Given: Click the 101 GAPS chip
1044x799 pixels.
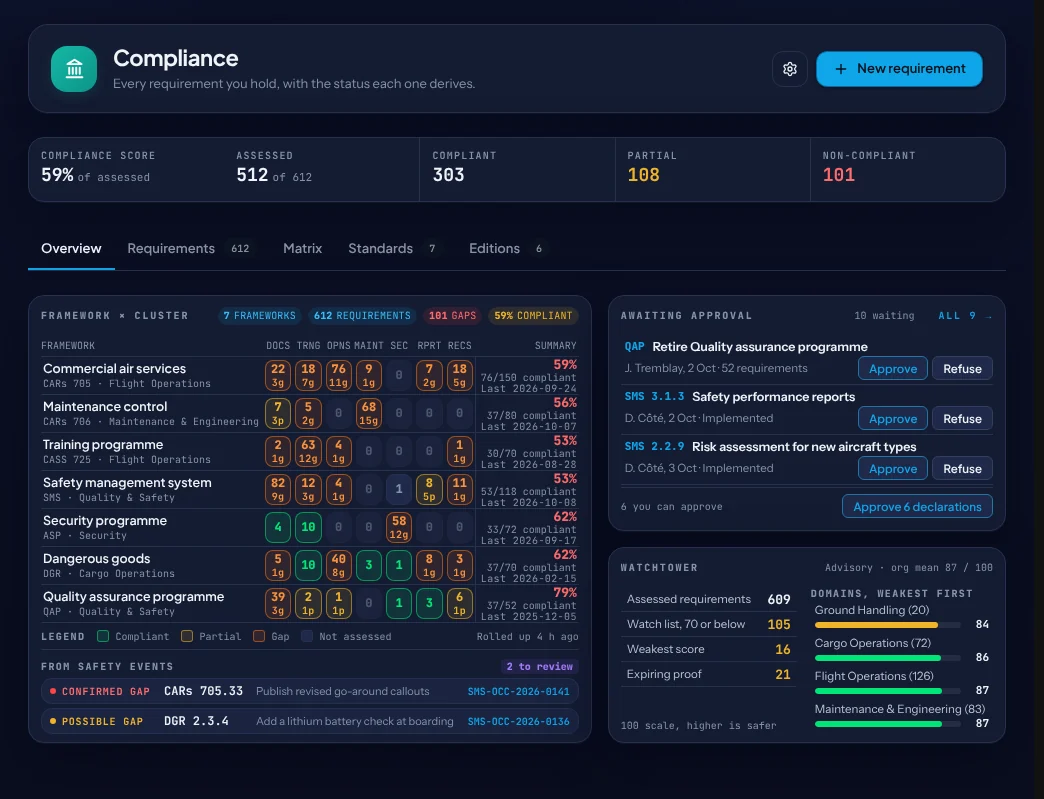Looking at the screenshot, I should [452, 316].
